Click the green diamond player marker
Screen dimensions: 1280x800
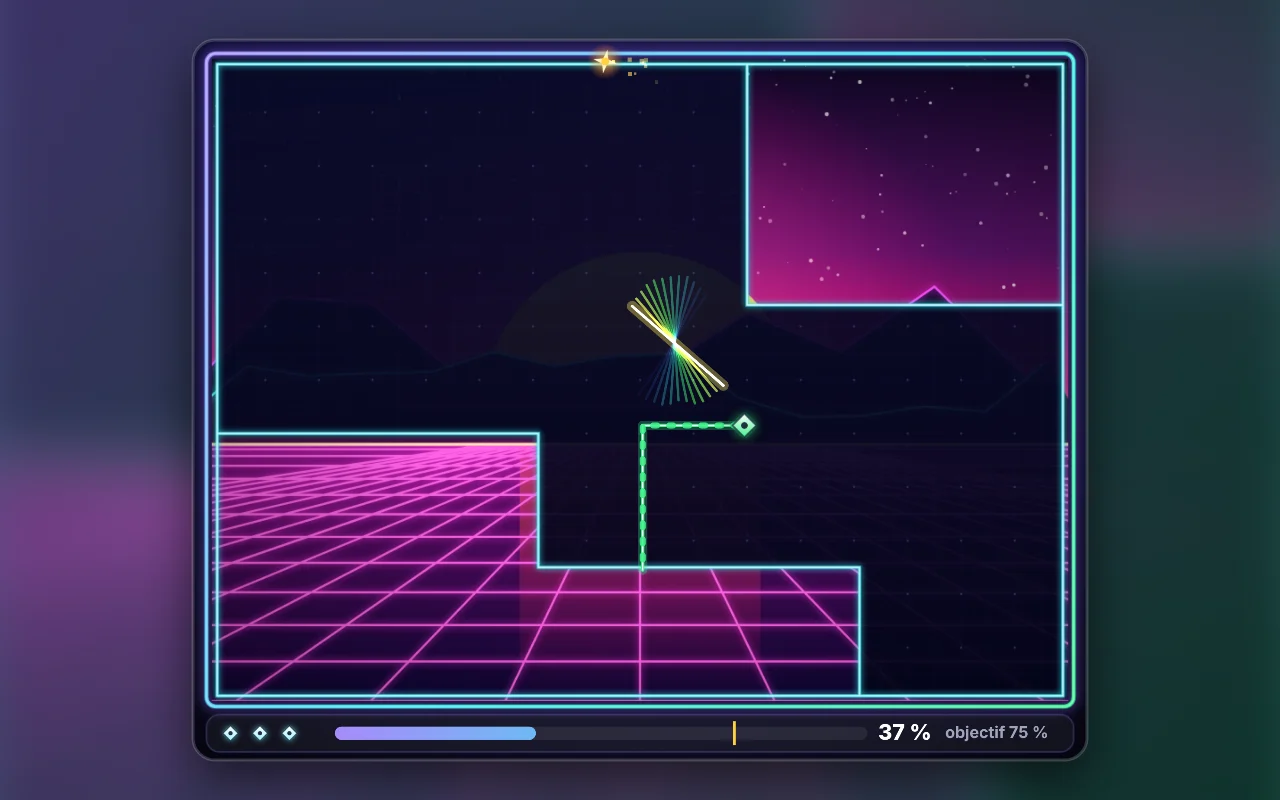pos(744,426)
